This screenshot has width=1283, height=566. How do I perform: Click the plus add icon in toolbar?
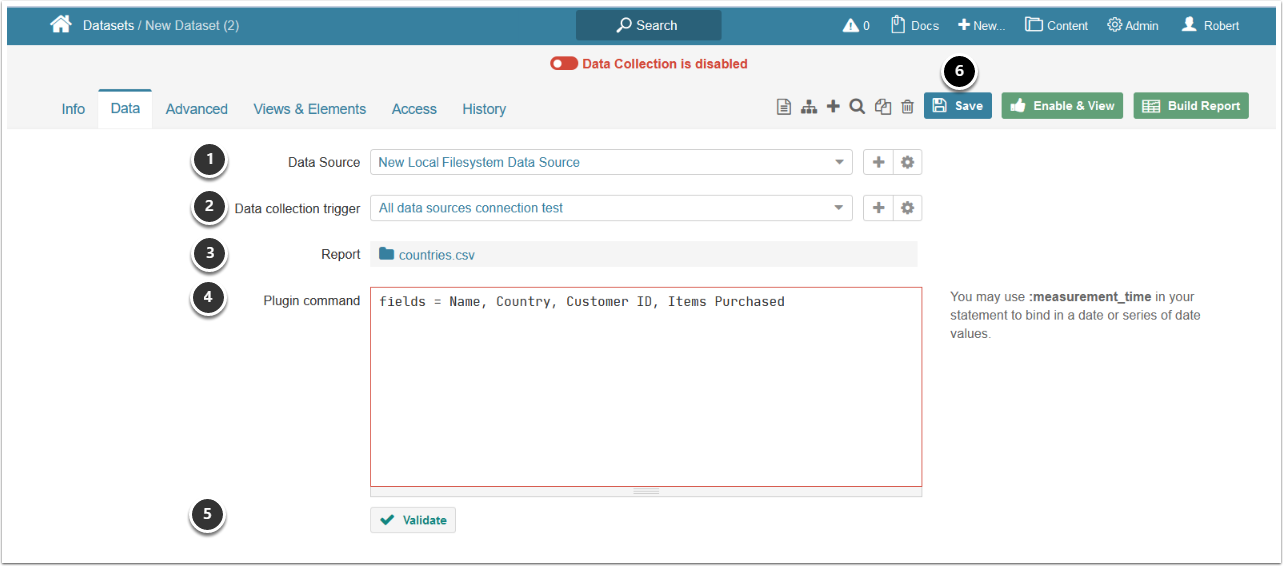(833, 106)
